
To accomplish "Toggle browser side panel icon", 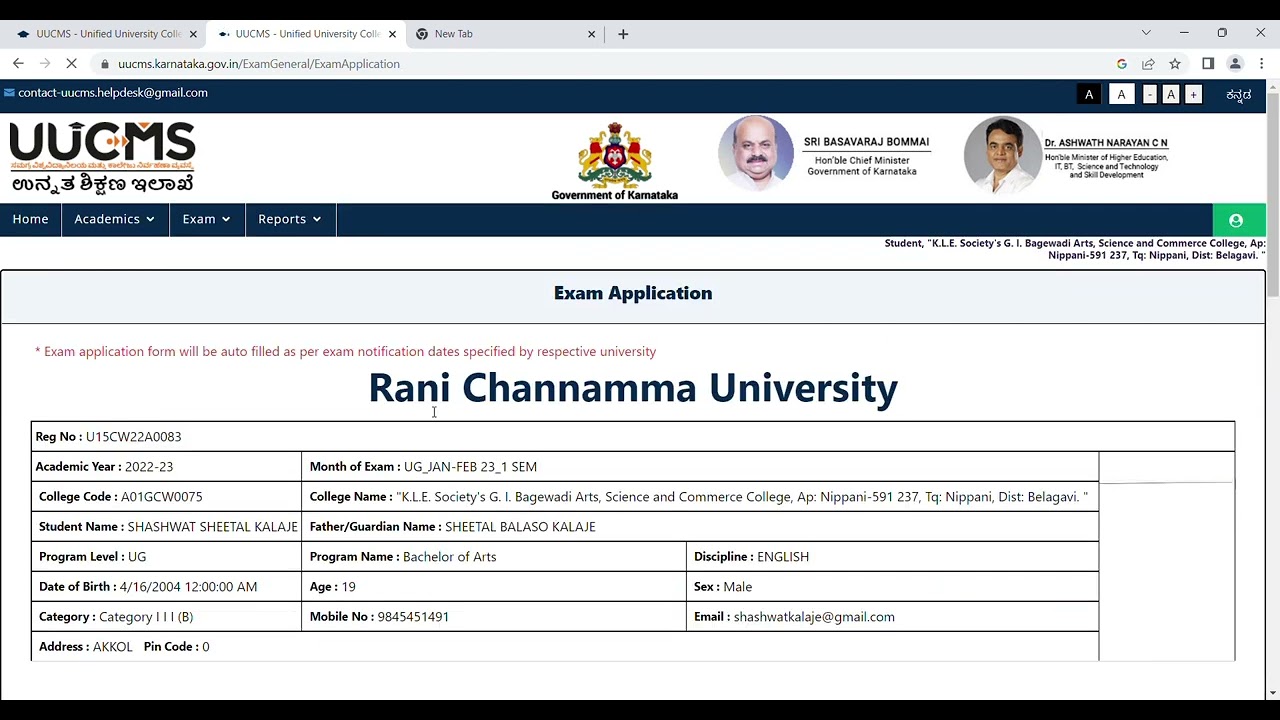I will coord(1208,64).
